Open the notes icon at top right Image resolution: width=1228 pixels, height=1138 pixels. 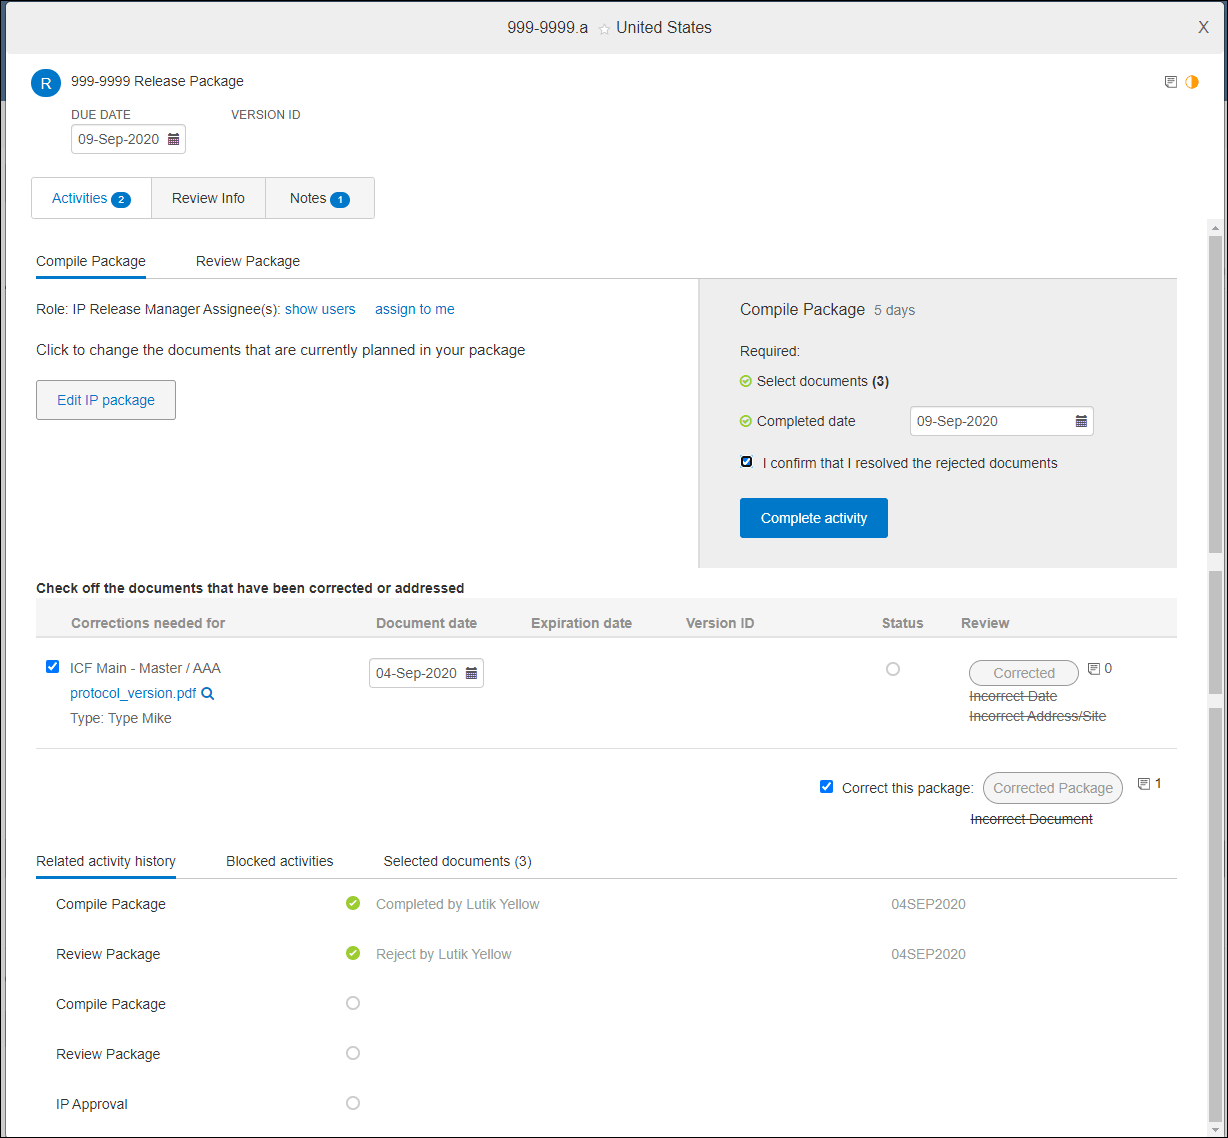tap(1171, 82)
